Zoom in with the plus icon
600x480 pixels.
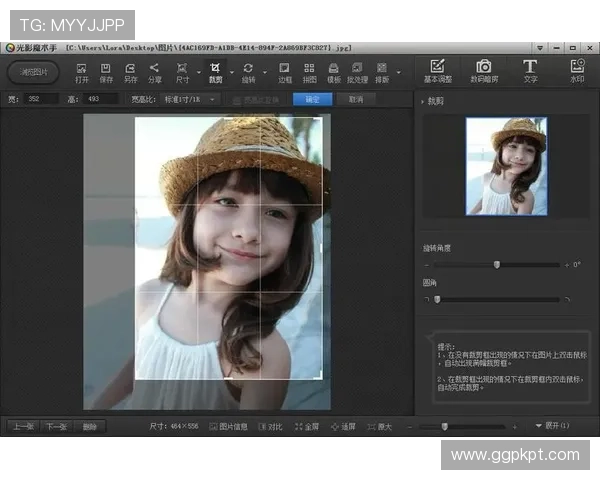pos(515,427)
